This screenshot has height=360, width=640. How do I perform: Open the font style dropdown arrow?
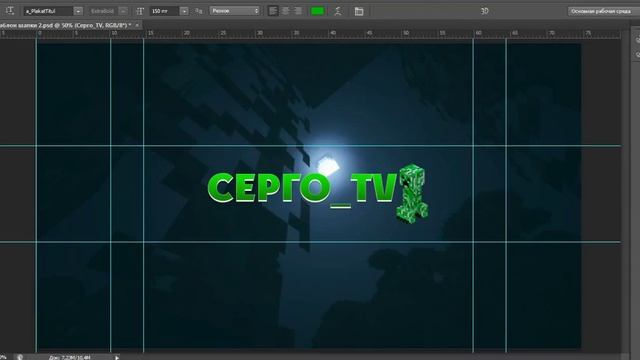123,11
